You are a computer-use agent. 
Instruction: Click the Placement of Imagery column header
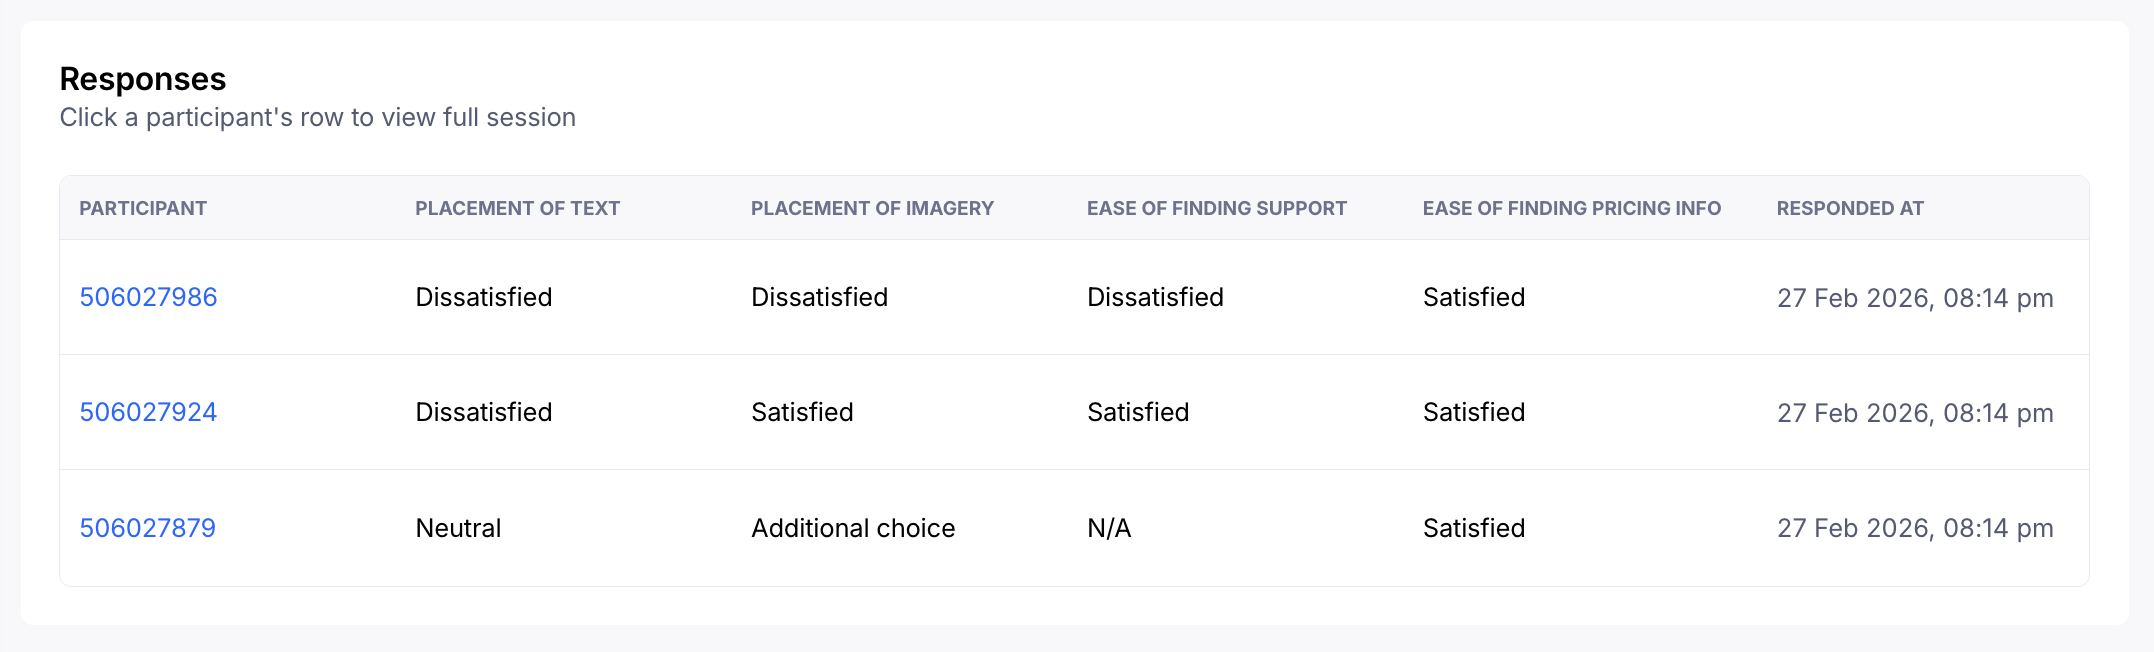click(x=872, y=208)
